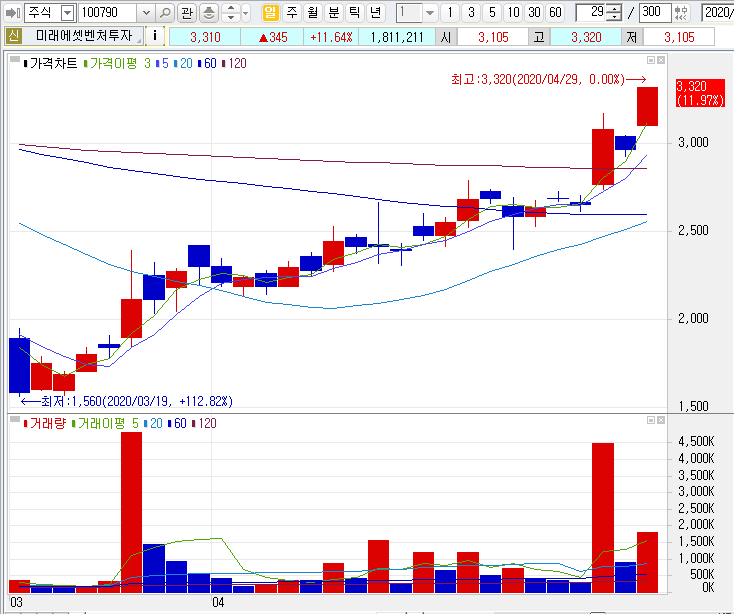734x614 pixels.
Task: Toggle the volume 5-day average legend
Action: (x=135, y=423)
